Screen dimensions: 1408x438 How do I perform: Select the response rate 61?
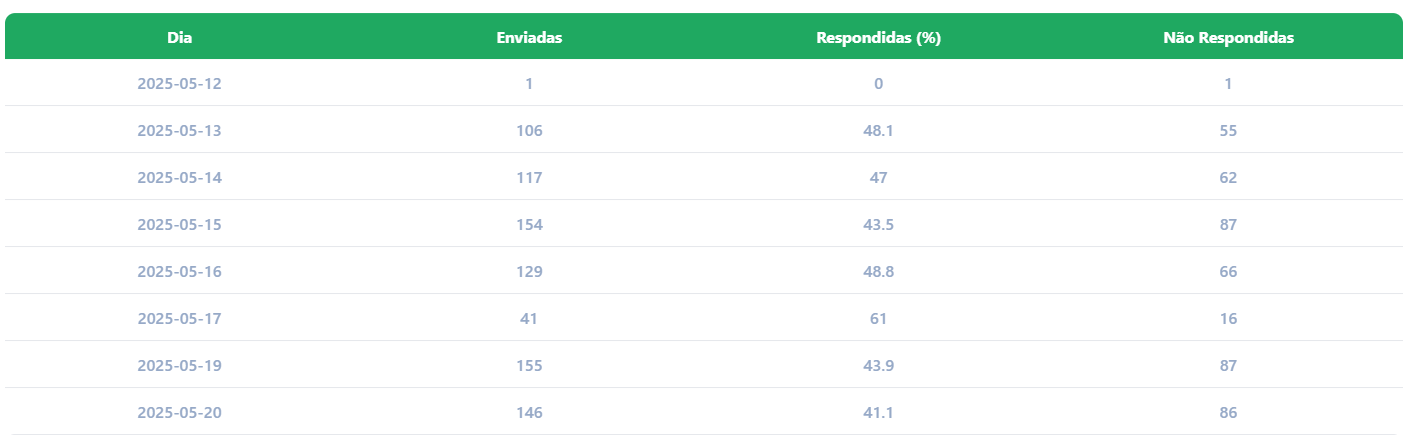tap(878, 319)
